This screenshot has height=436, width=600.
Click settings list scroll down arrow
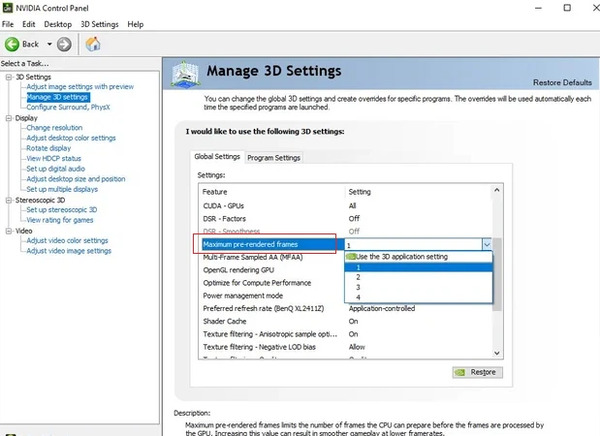pos(497,353)
